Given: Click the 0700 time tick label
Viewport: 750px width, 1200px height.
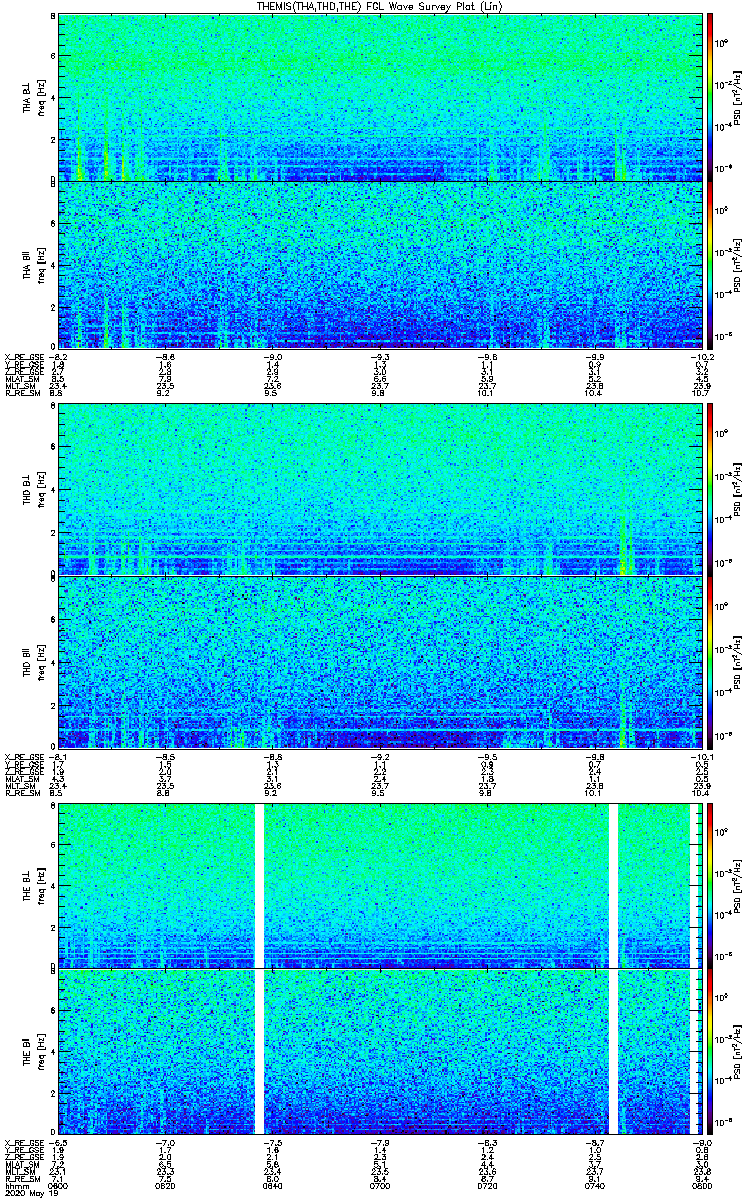Looking at the screenshot, I should pyautogui.click(x=378, y=1186).
